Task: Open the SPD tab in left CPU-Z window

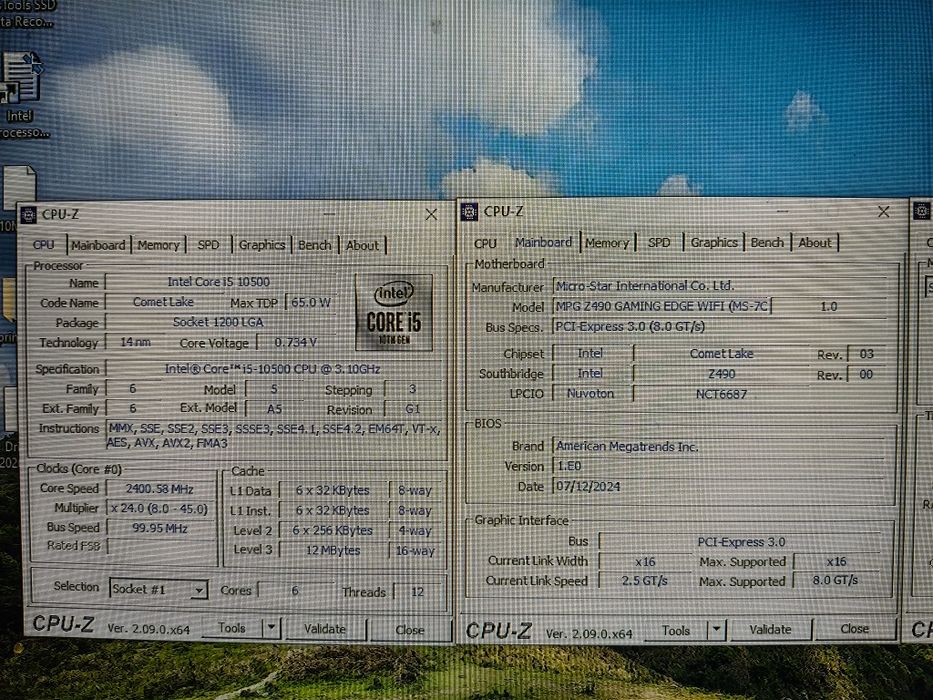Action: [x=208, y=245]
